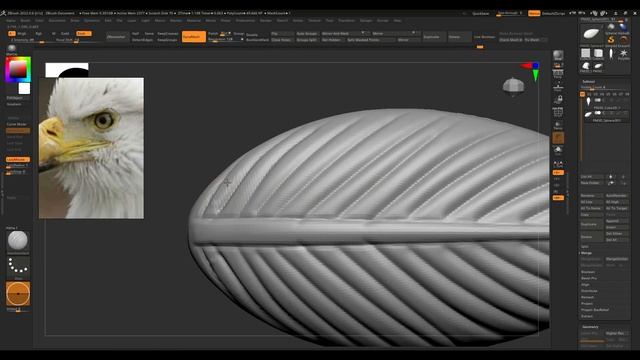Click the lock camera icon on the right shelf

click(x=558, y=99)
